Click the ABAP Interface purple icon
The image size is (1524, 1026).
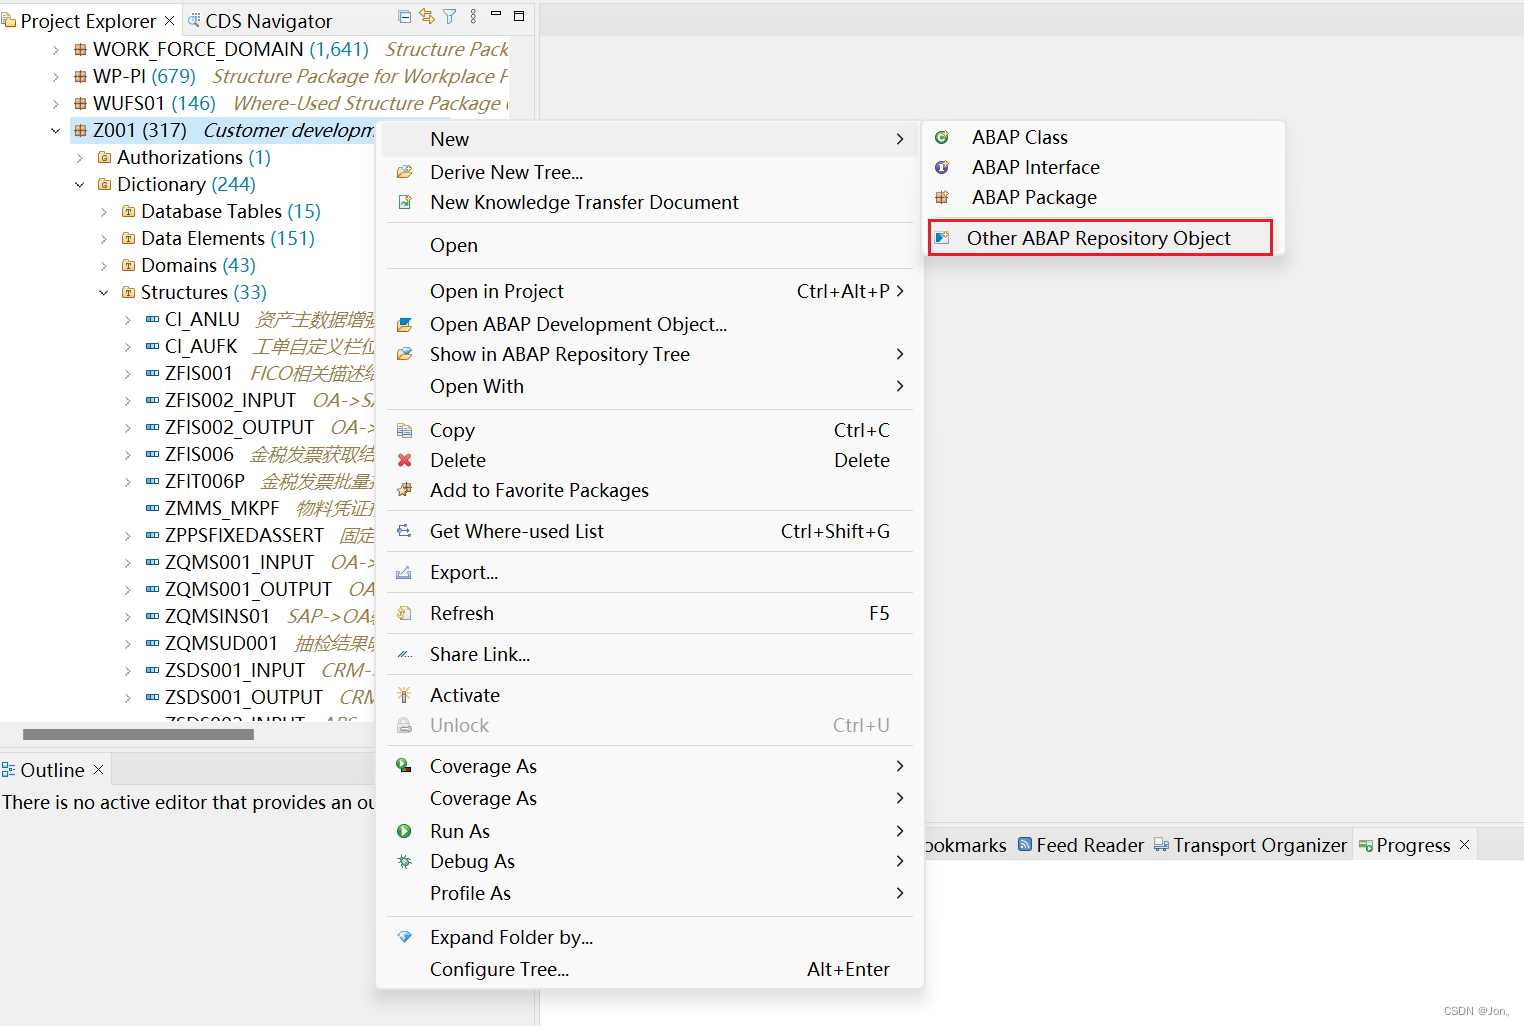click(x=942, y=167)
